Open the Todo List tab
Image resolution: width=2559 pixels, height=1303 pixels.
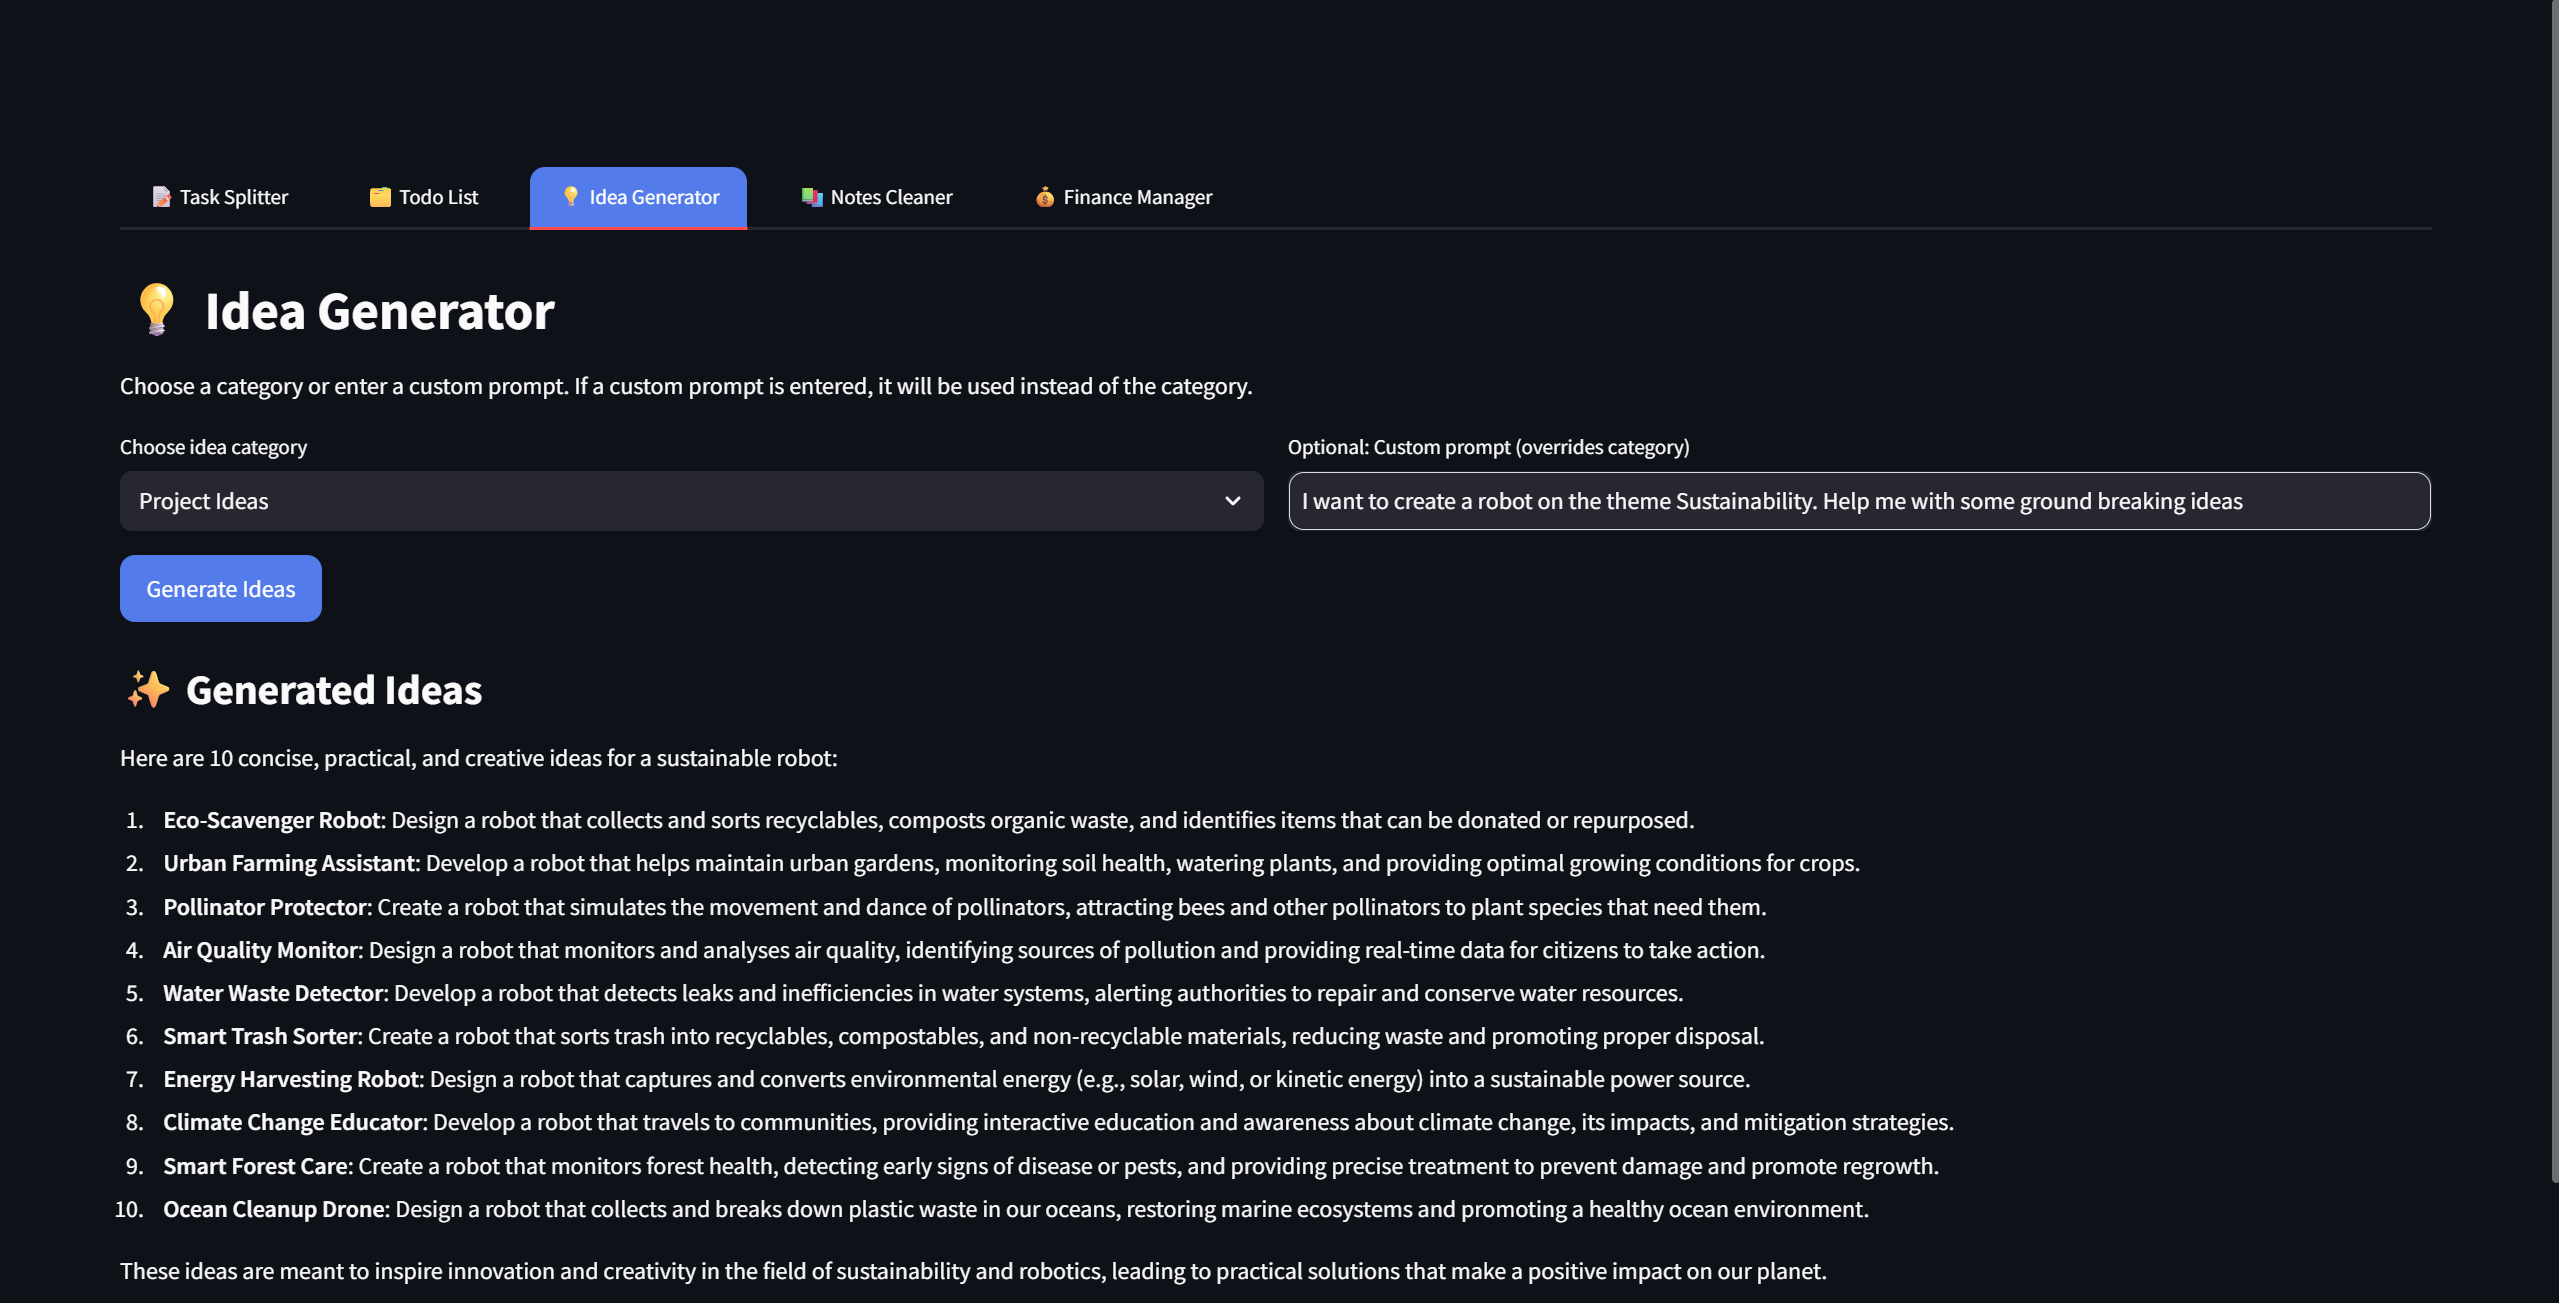tap(438, 197)
